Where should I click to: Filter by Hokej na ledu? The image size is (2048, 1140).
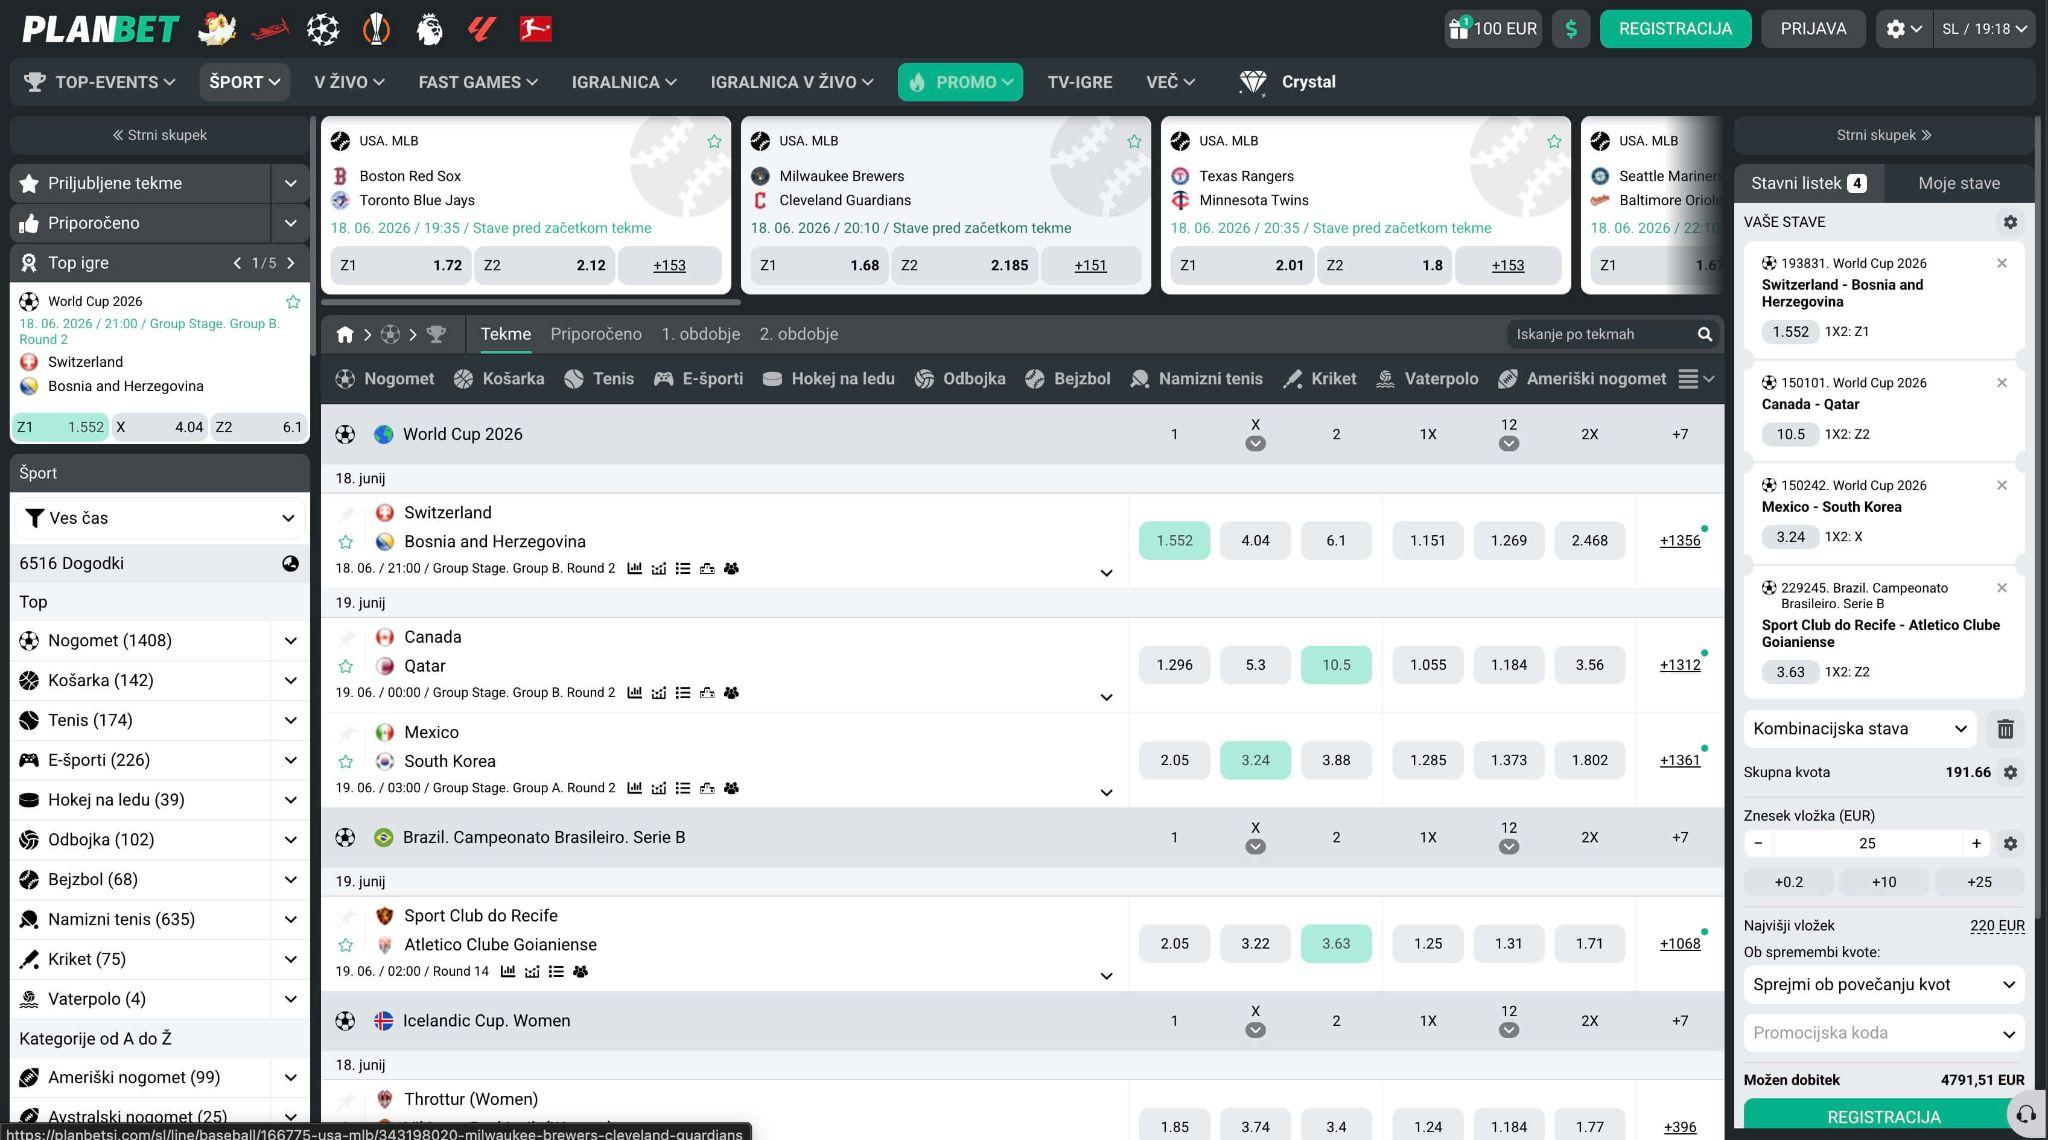point(828,379)
